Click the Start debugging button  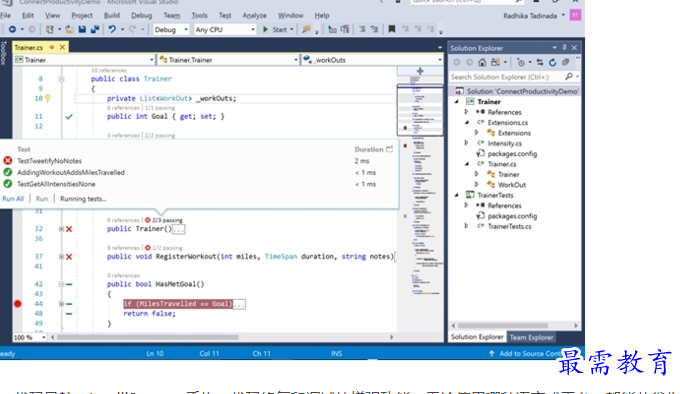[x=277, y=29]
